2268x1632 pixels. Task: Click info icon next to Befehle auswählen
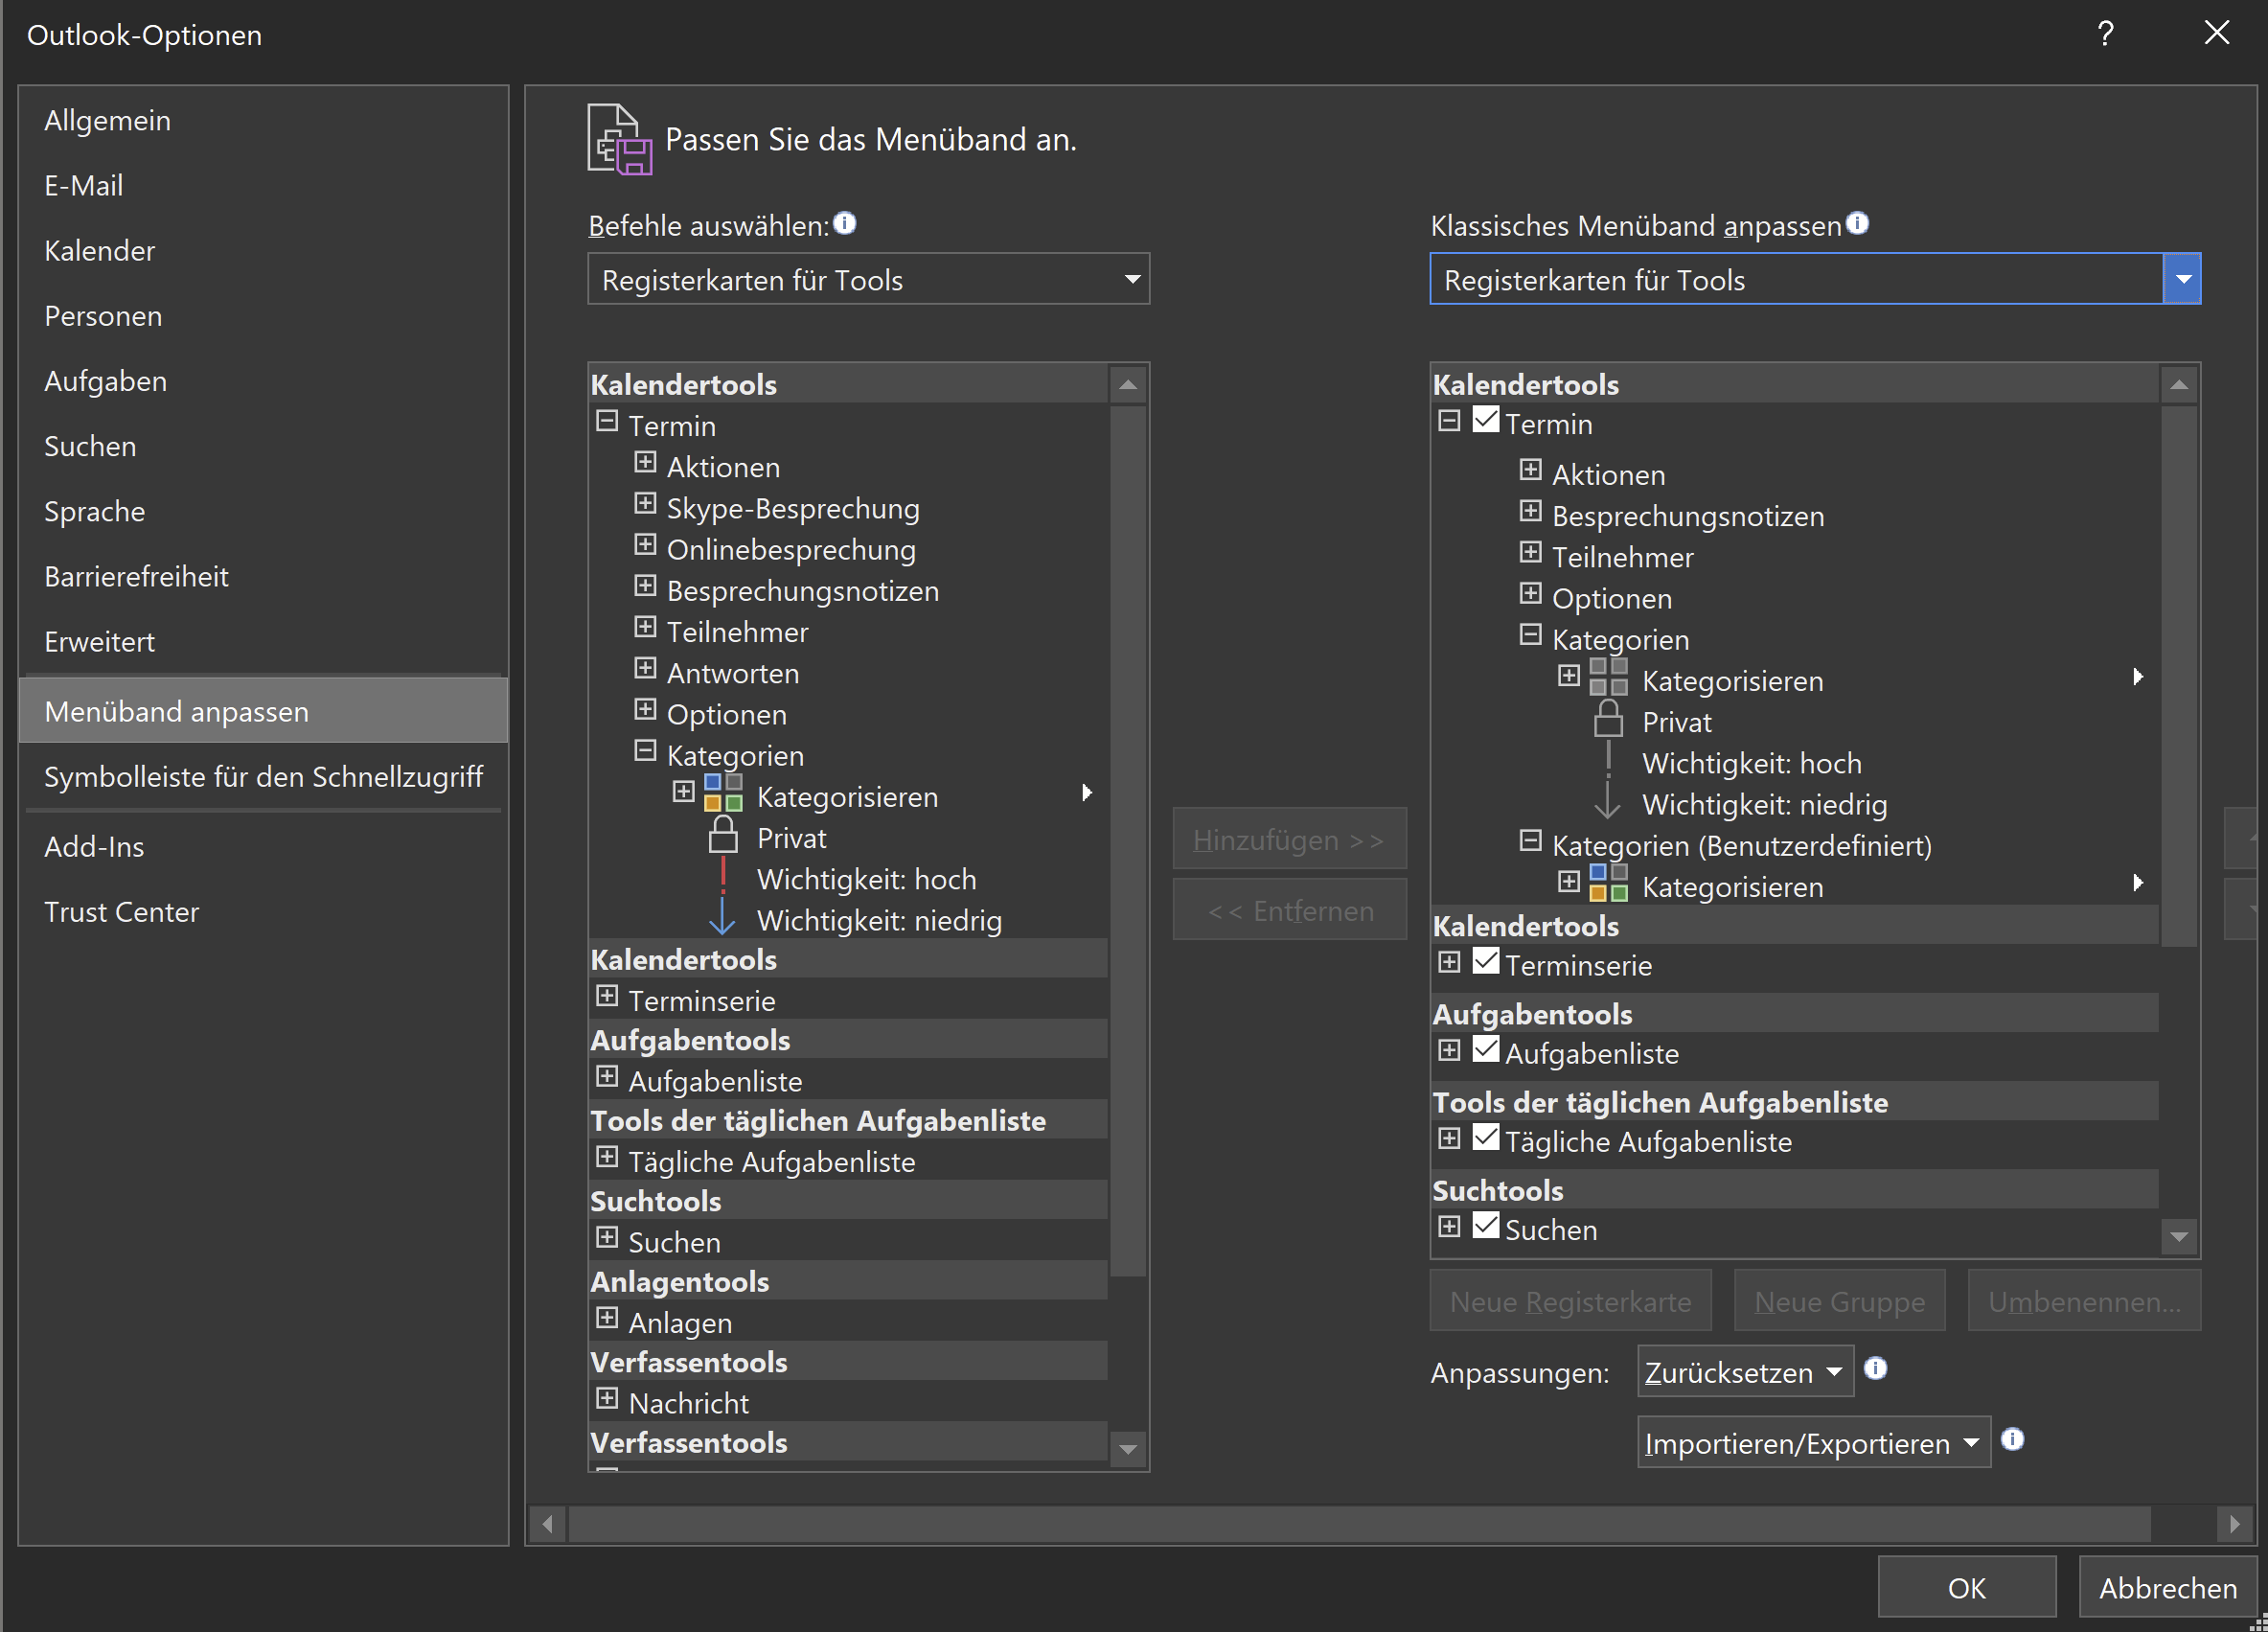click(845, 223)
